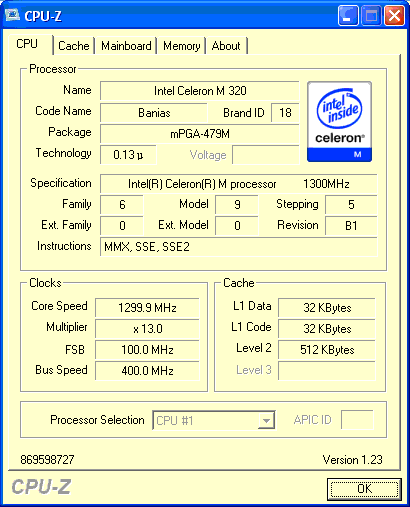Click the Level 2 value 512 KBytes
This screenshot has width=410, height=507.
click(x=327, y=350)
